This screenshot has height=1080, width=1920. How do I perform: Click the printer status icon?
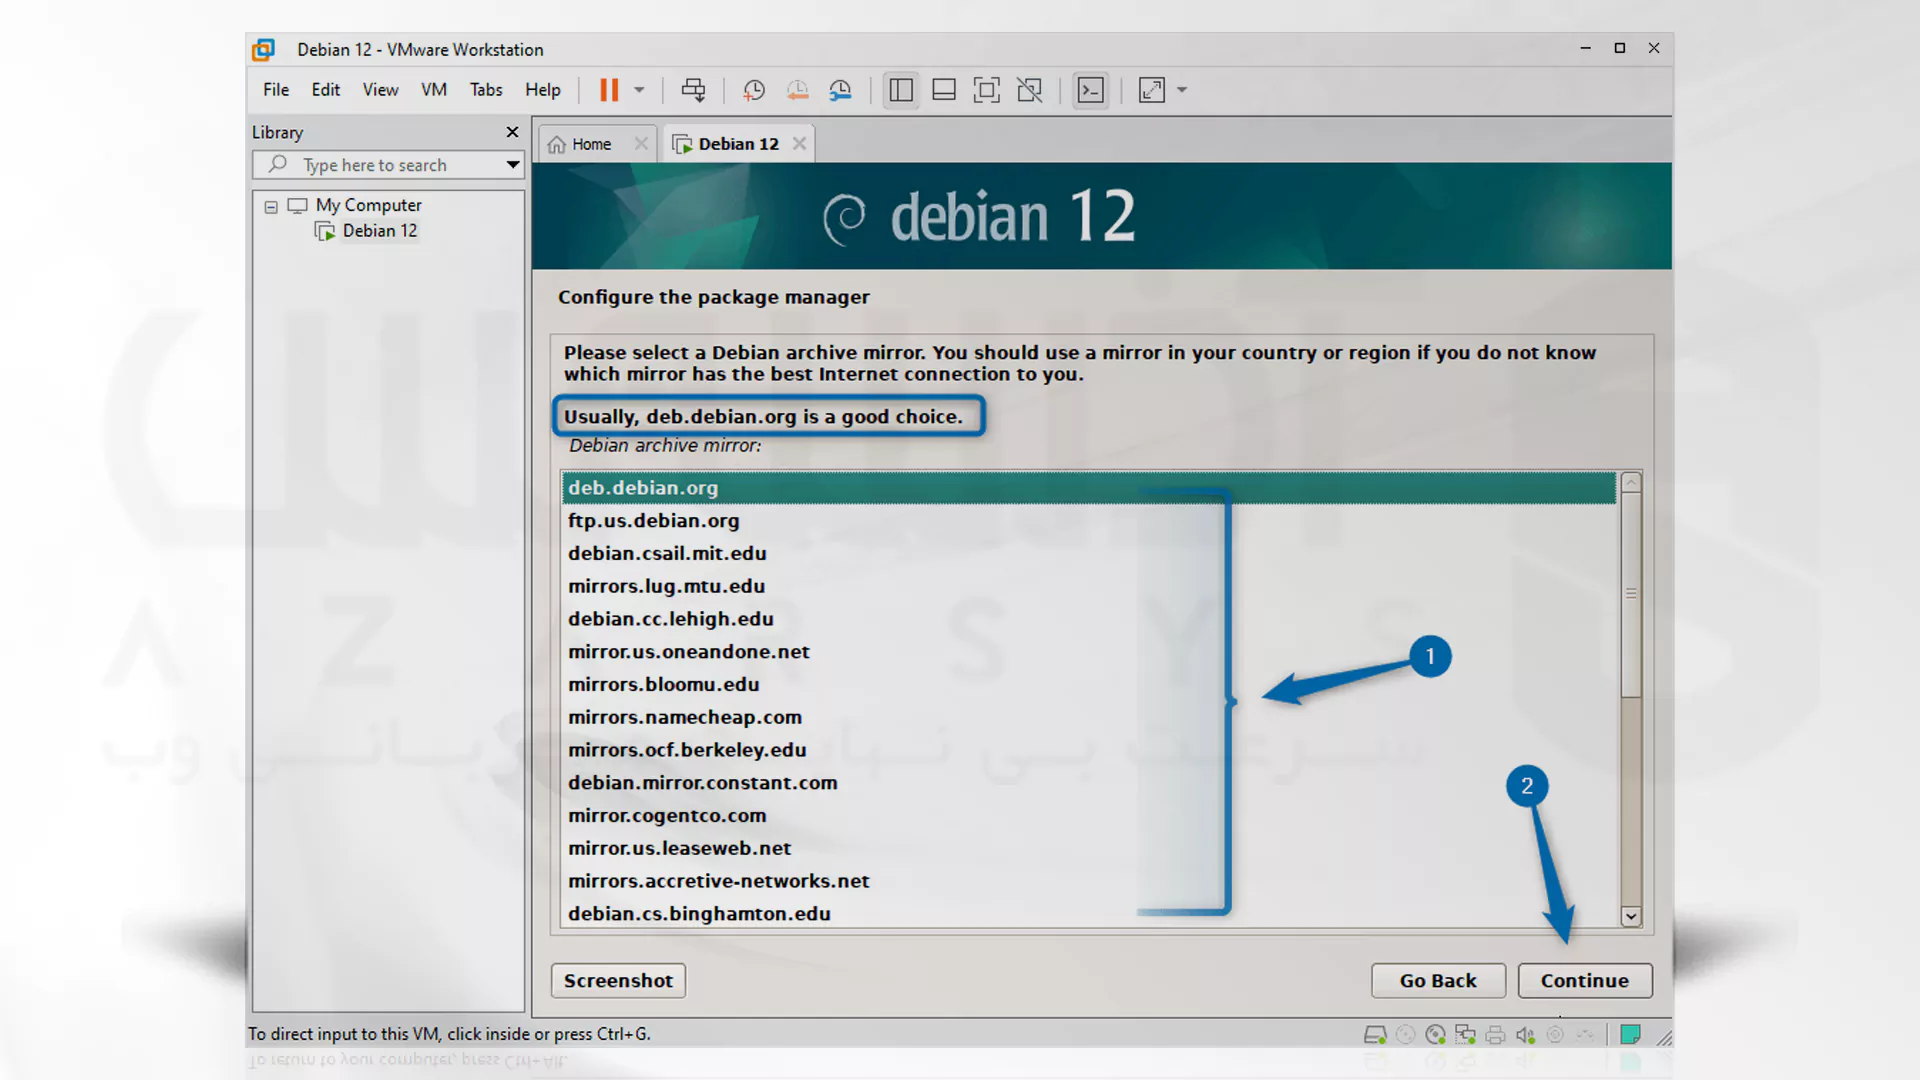point(1495,1035)
